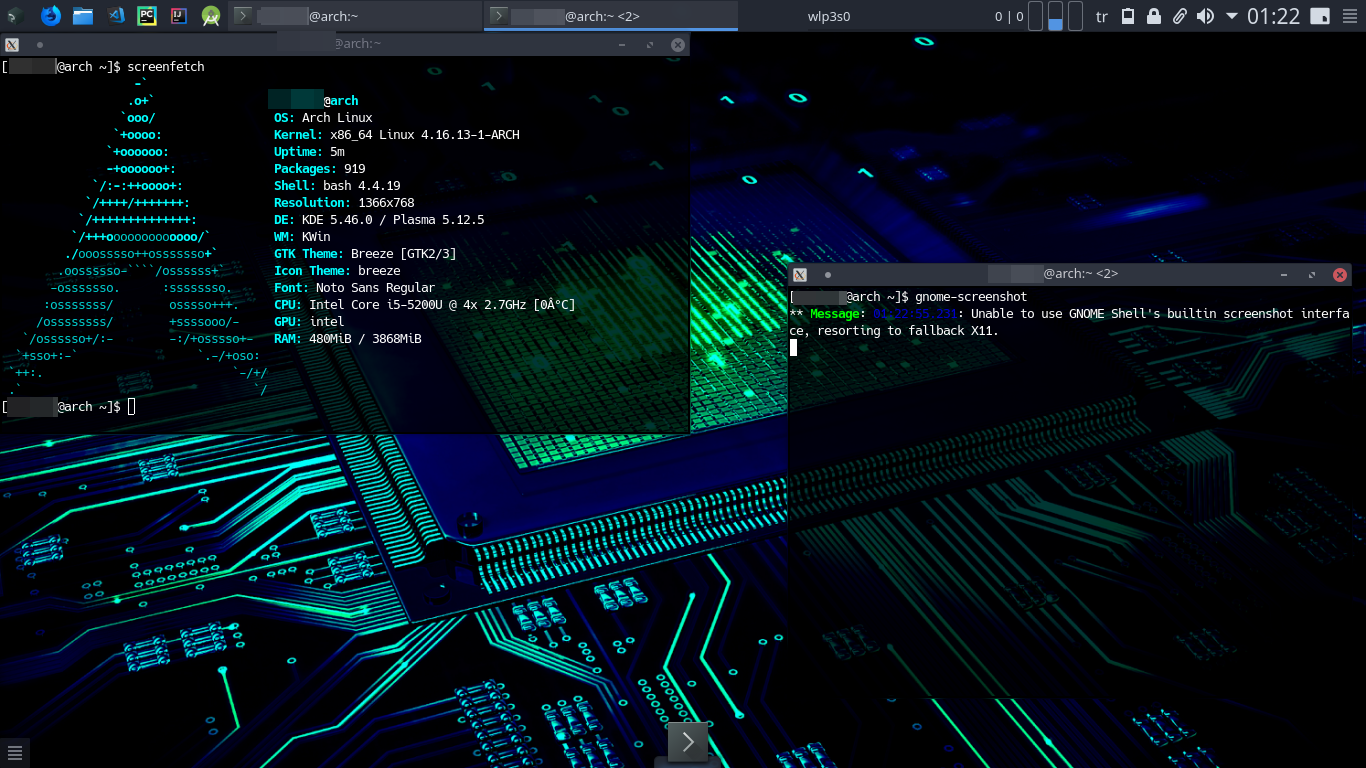
Task: Click the 'GTK Theme: Breeze [GTK2/3]' line
Action: pos(365,254)
